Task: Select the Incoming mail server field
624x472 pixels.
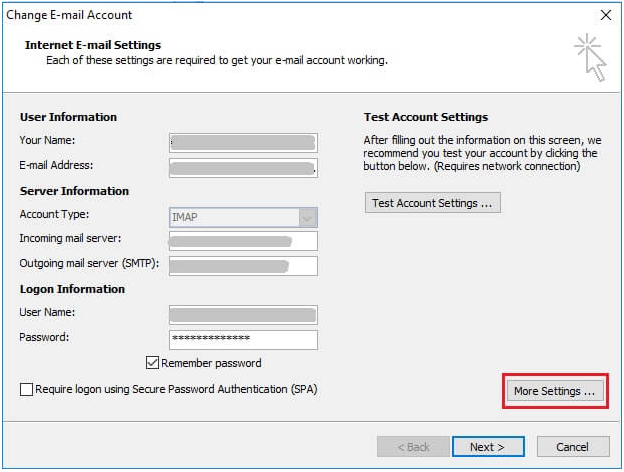Action: click(x=243, y=240)
